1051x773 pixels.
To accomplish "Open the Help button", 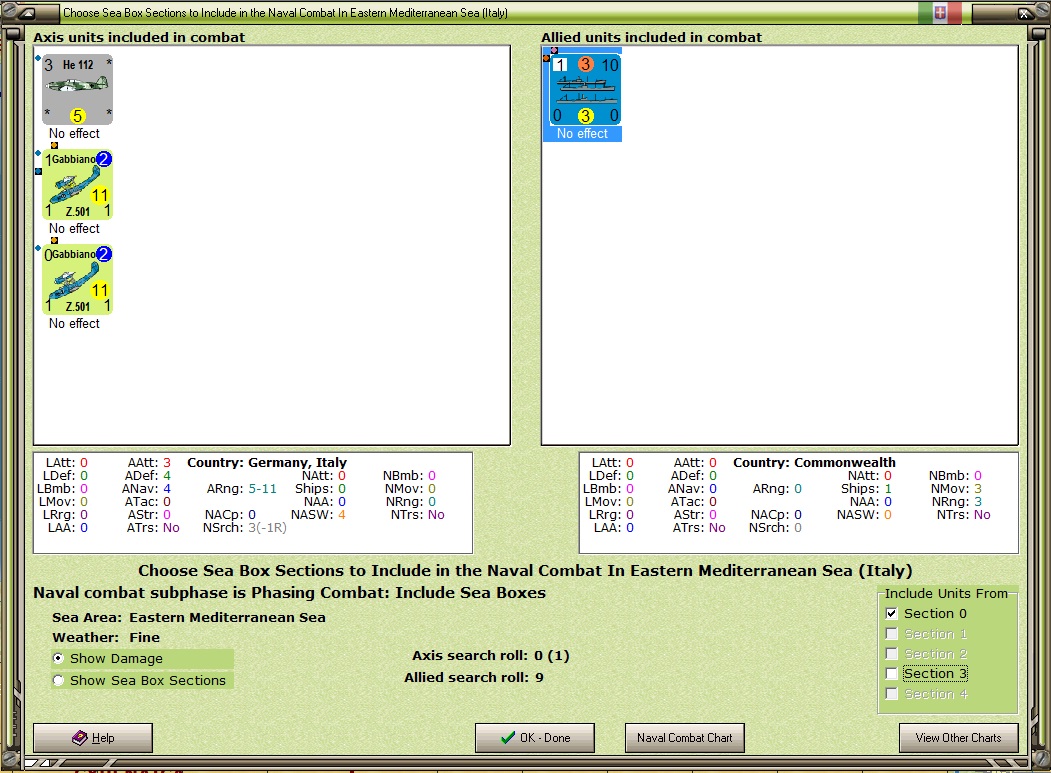I will coord(93,737).
